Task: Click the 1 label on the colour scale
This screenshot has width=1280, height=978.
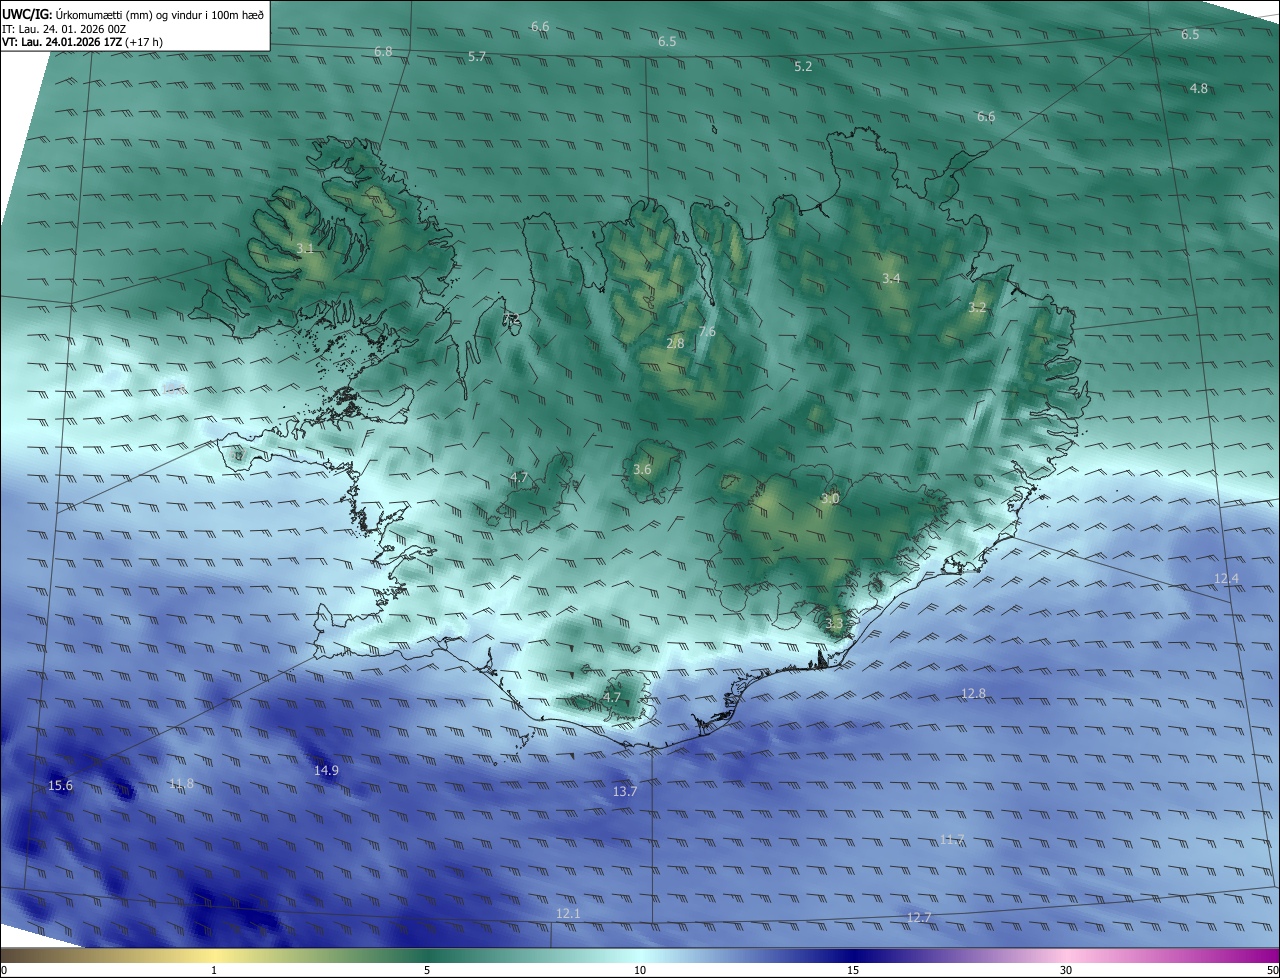Action: [x=214, y=971]
